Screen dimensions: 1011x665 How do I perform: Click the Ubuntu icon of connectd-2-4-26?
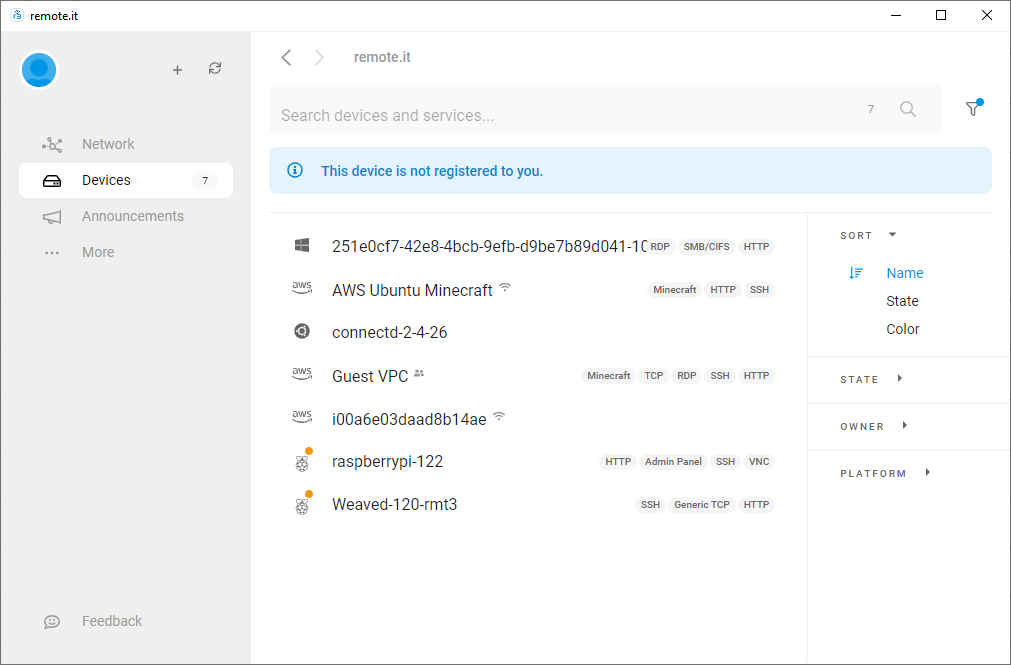point(302,332)
